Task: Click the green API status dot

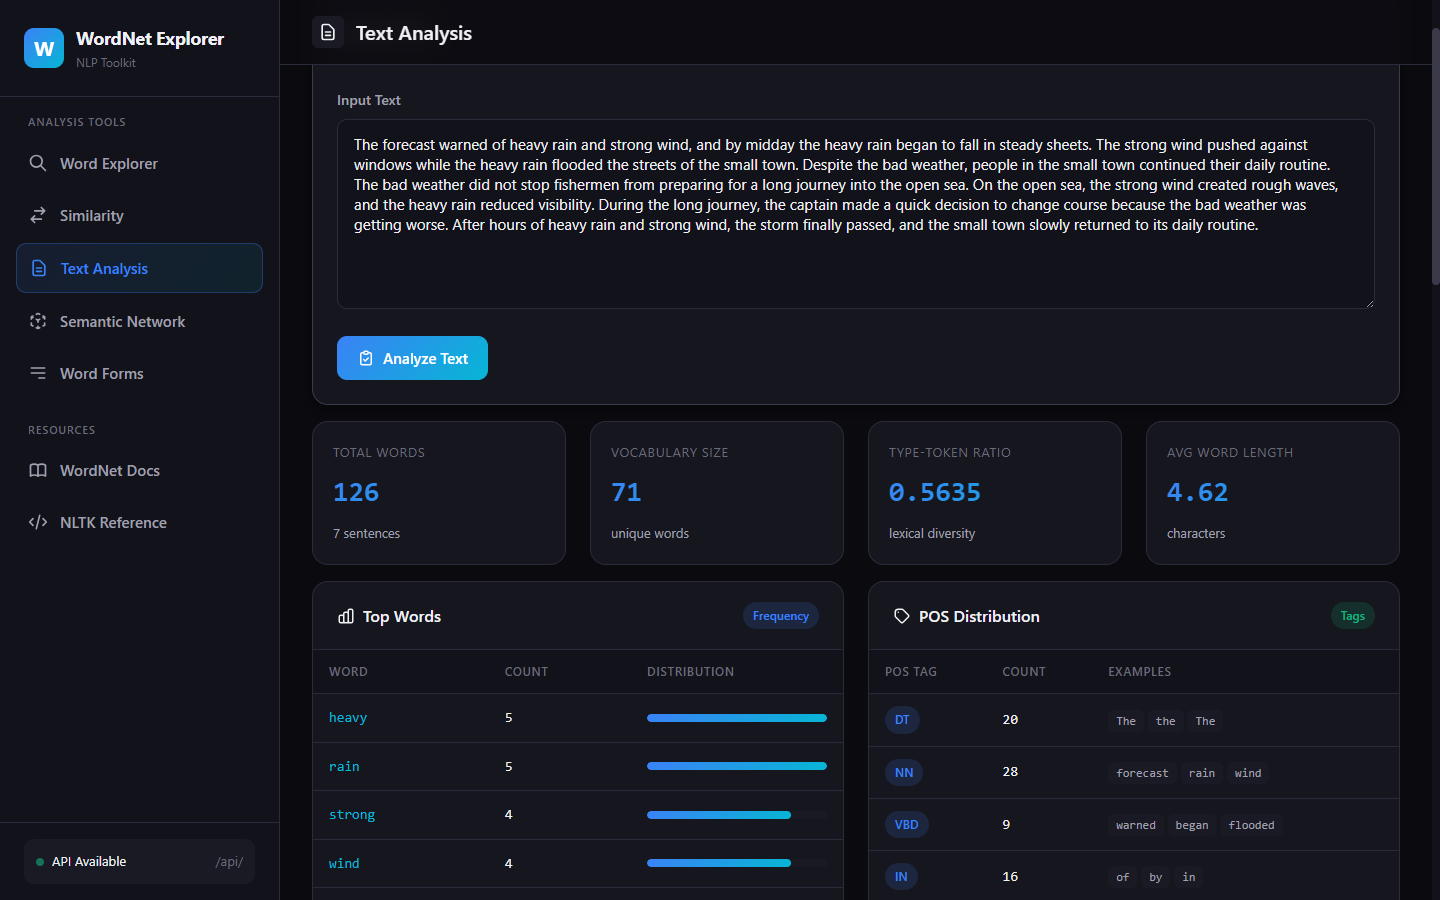Action: pyautogui.click(x=40, y=862)
